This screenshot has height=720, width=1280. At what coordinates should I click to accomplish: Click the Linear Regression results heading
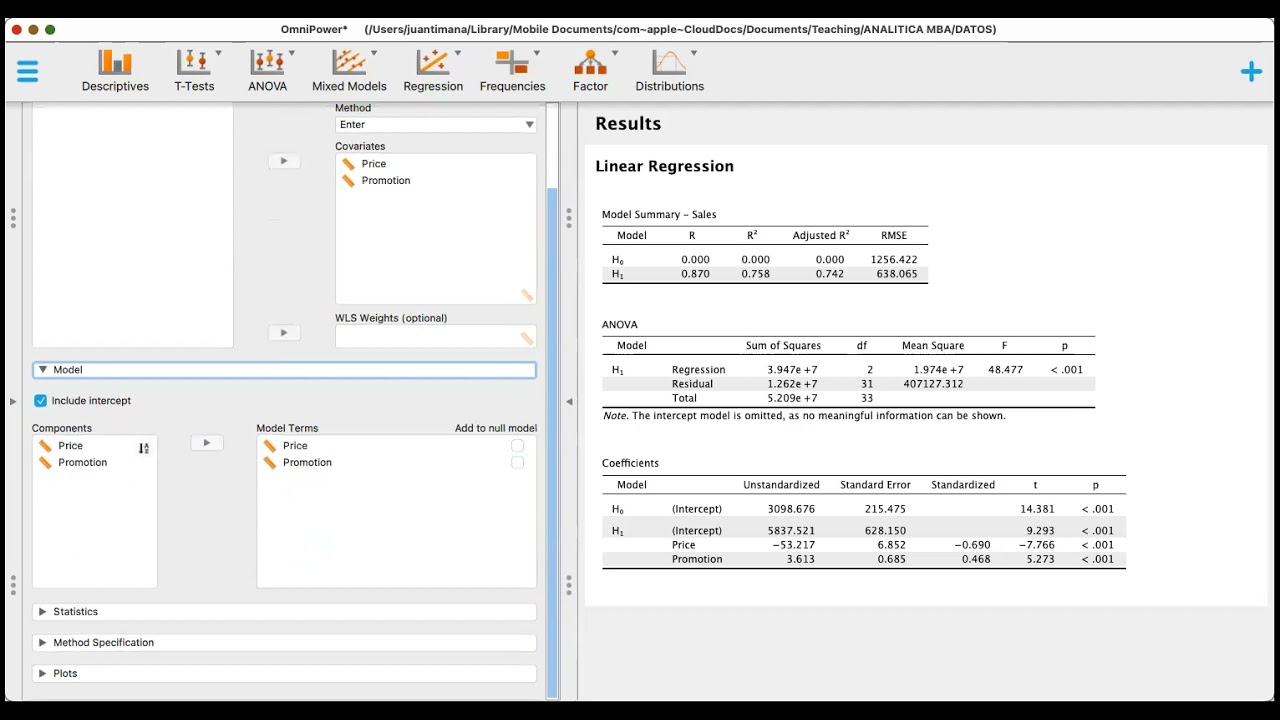664,167
